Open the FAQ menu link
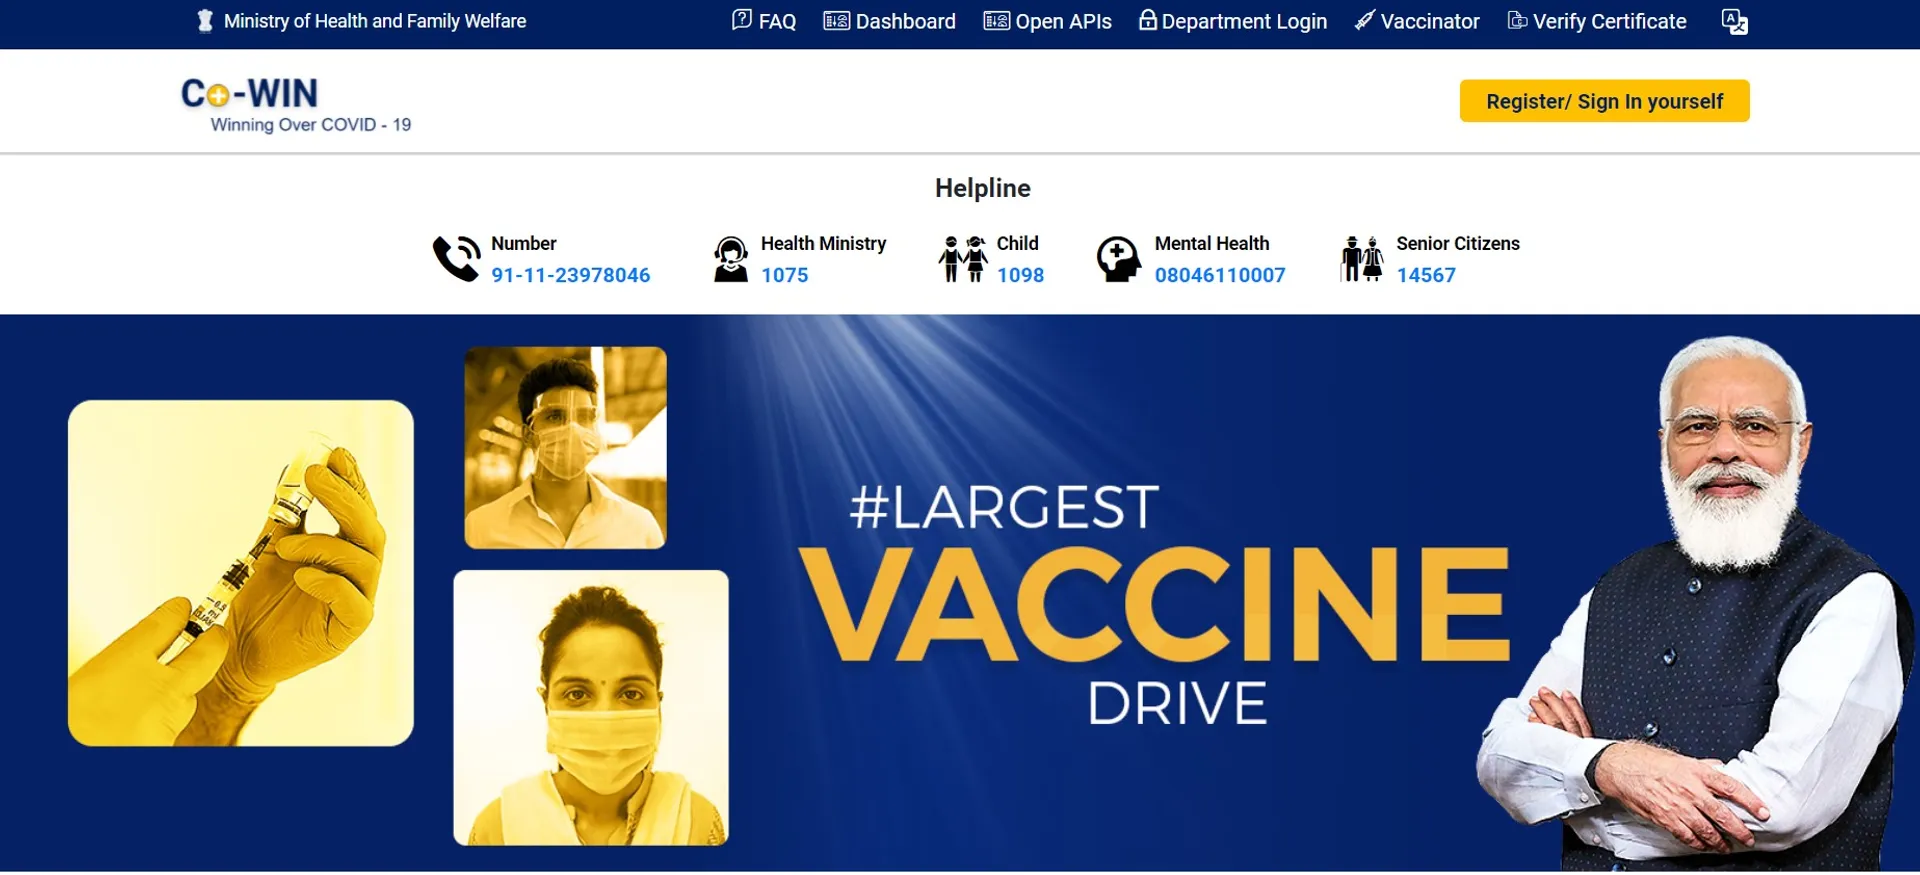1920x875 pixels. 777,21
